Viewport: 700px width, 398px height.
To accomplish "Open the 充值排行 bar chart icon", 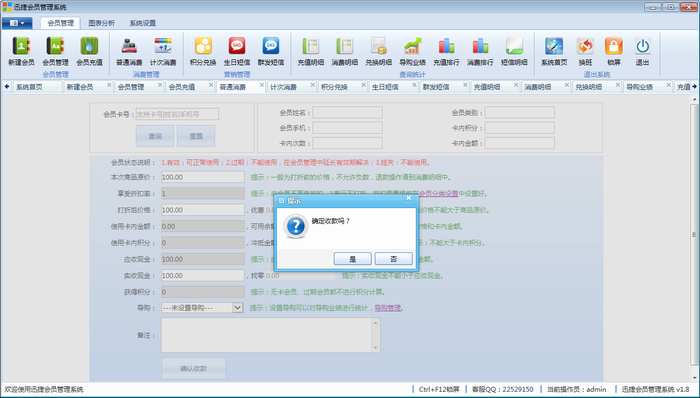I will pos(446,51).
